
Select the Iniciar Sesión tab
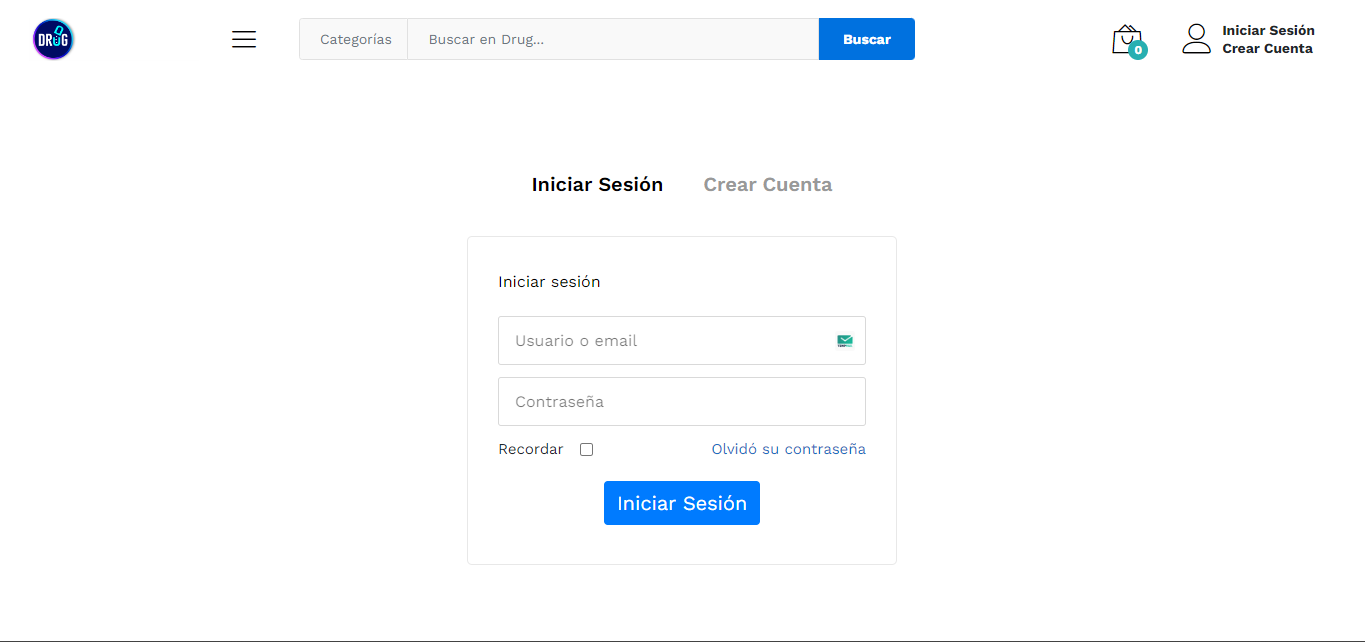[597, 185]
